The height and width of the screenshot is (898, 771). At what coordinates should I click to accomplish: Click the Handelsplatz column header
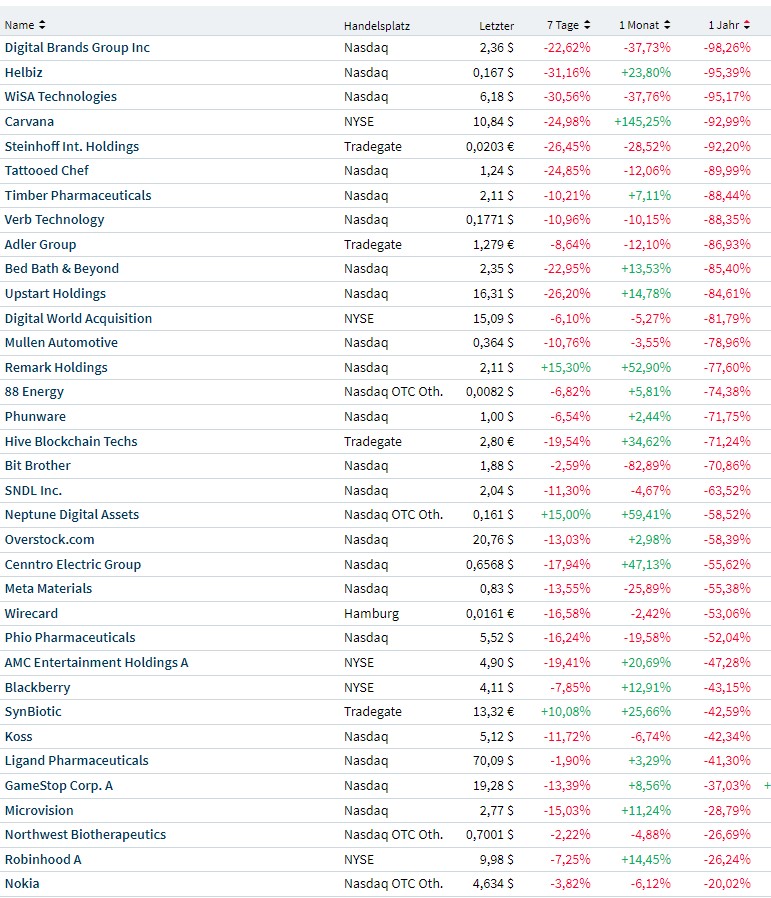click(x=376, y=25)
